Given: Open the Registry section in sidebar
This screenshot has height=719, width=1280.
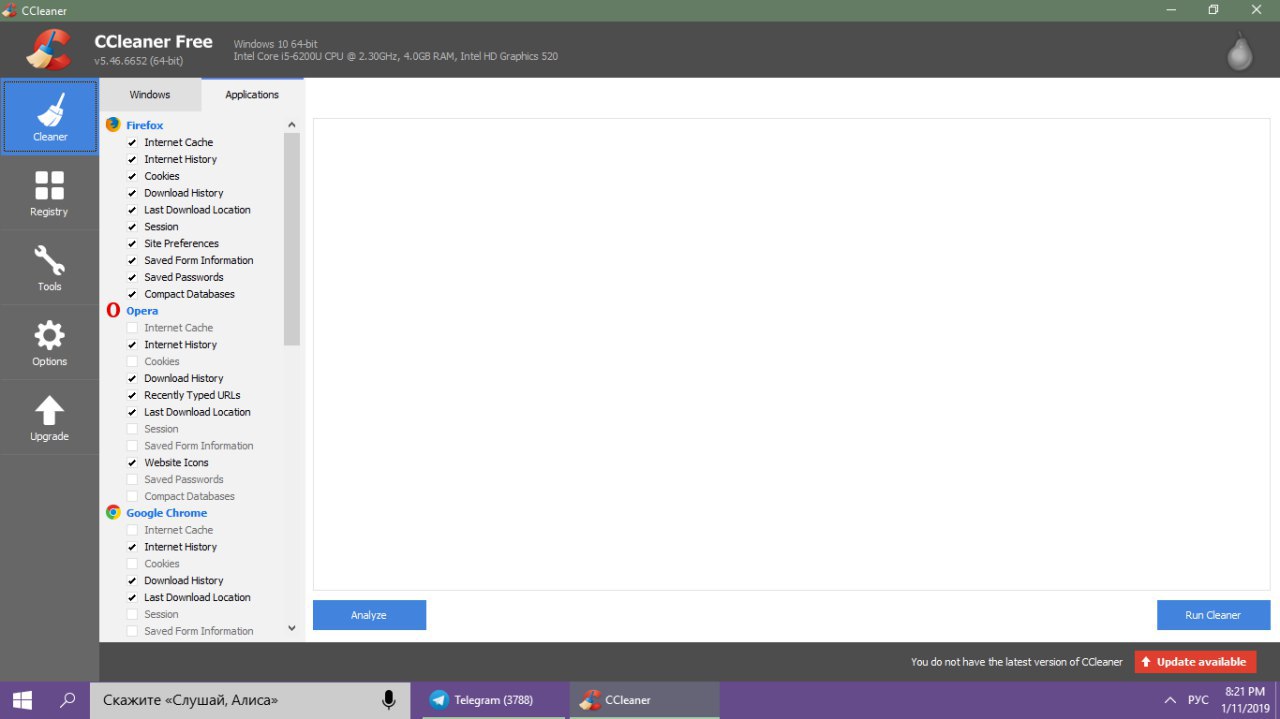Looking at the screenshot, I should click(49, 193).
